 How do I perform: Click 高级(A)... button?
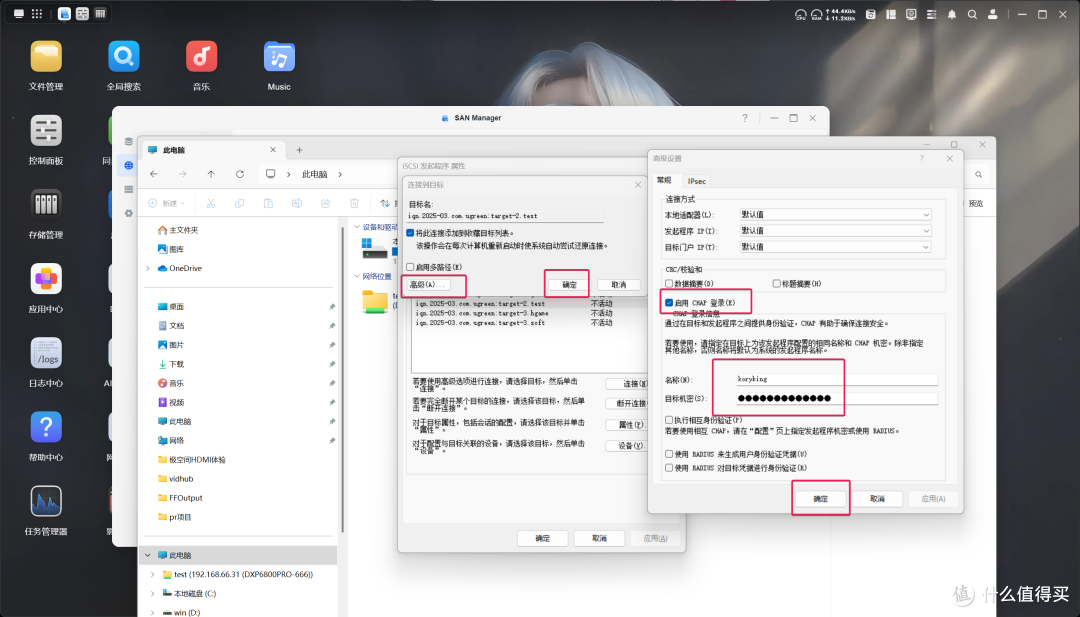coord(428,284)
